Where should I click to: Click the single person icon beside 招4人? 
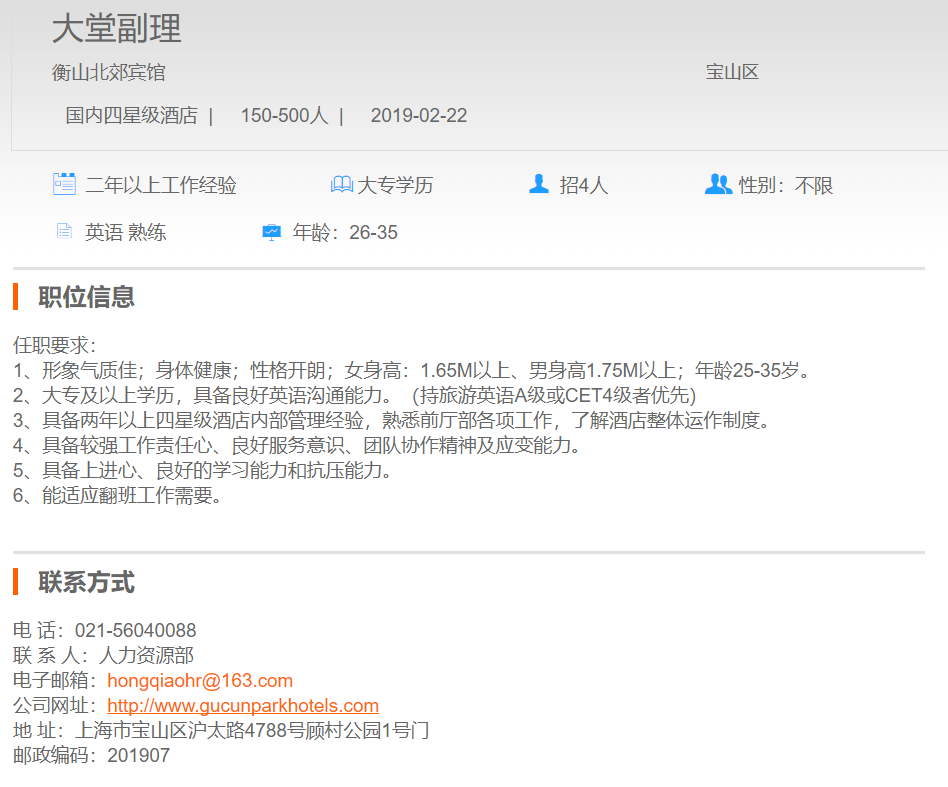coord(539,184)
